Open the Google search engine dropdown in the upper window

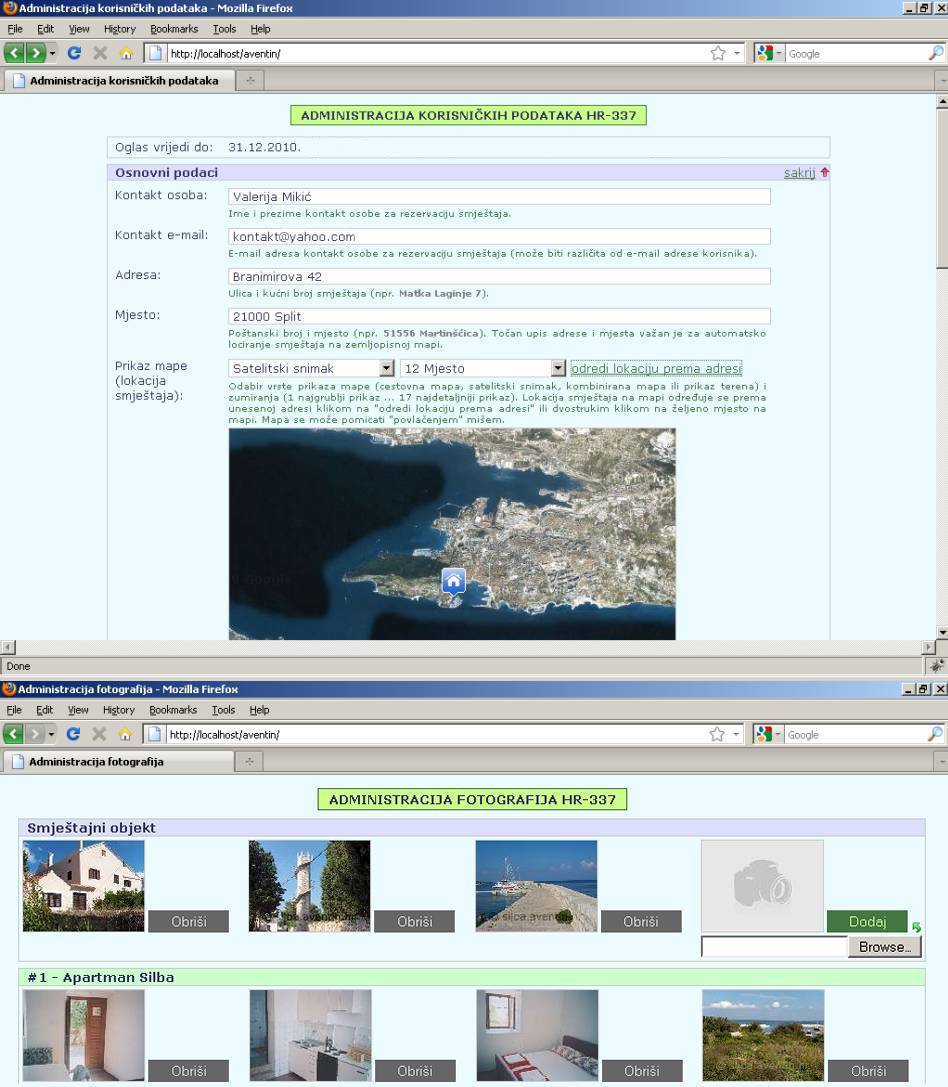(x=770, y=54)
